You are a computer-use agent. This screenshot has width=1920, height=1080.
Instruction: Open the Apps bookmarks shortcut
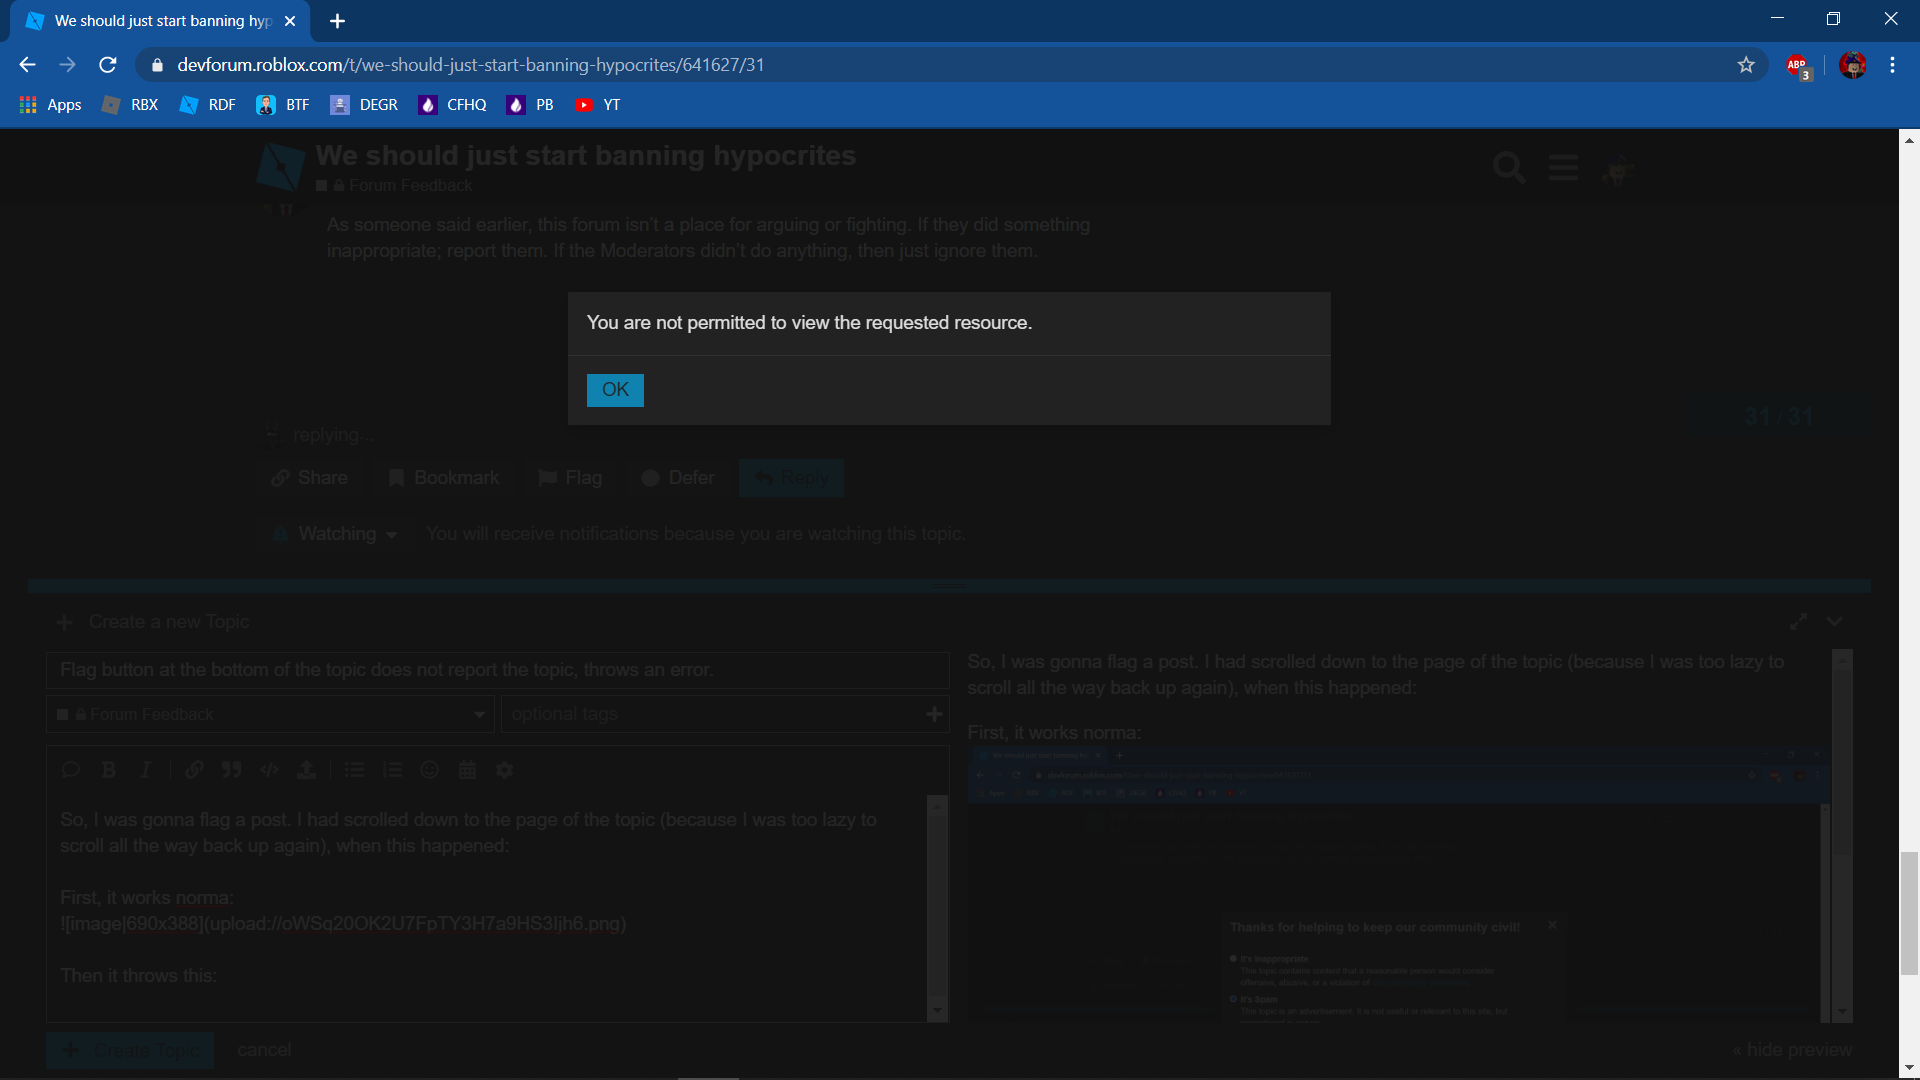50,105
